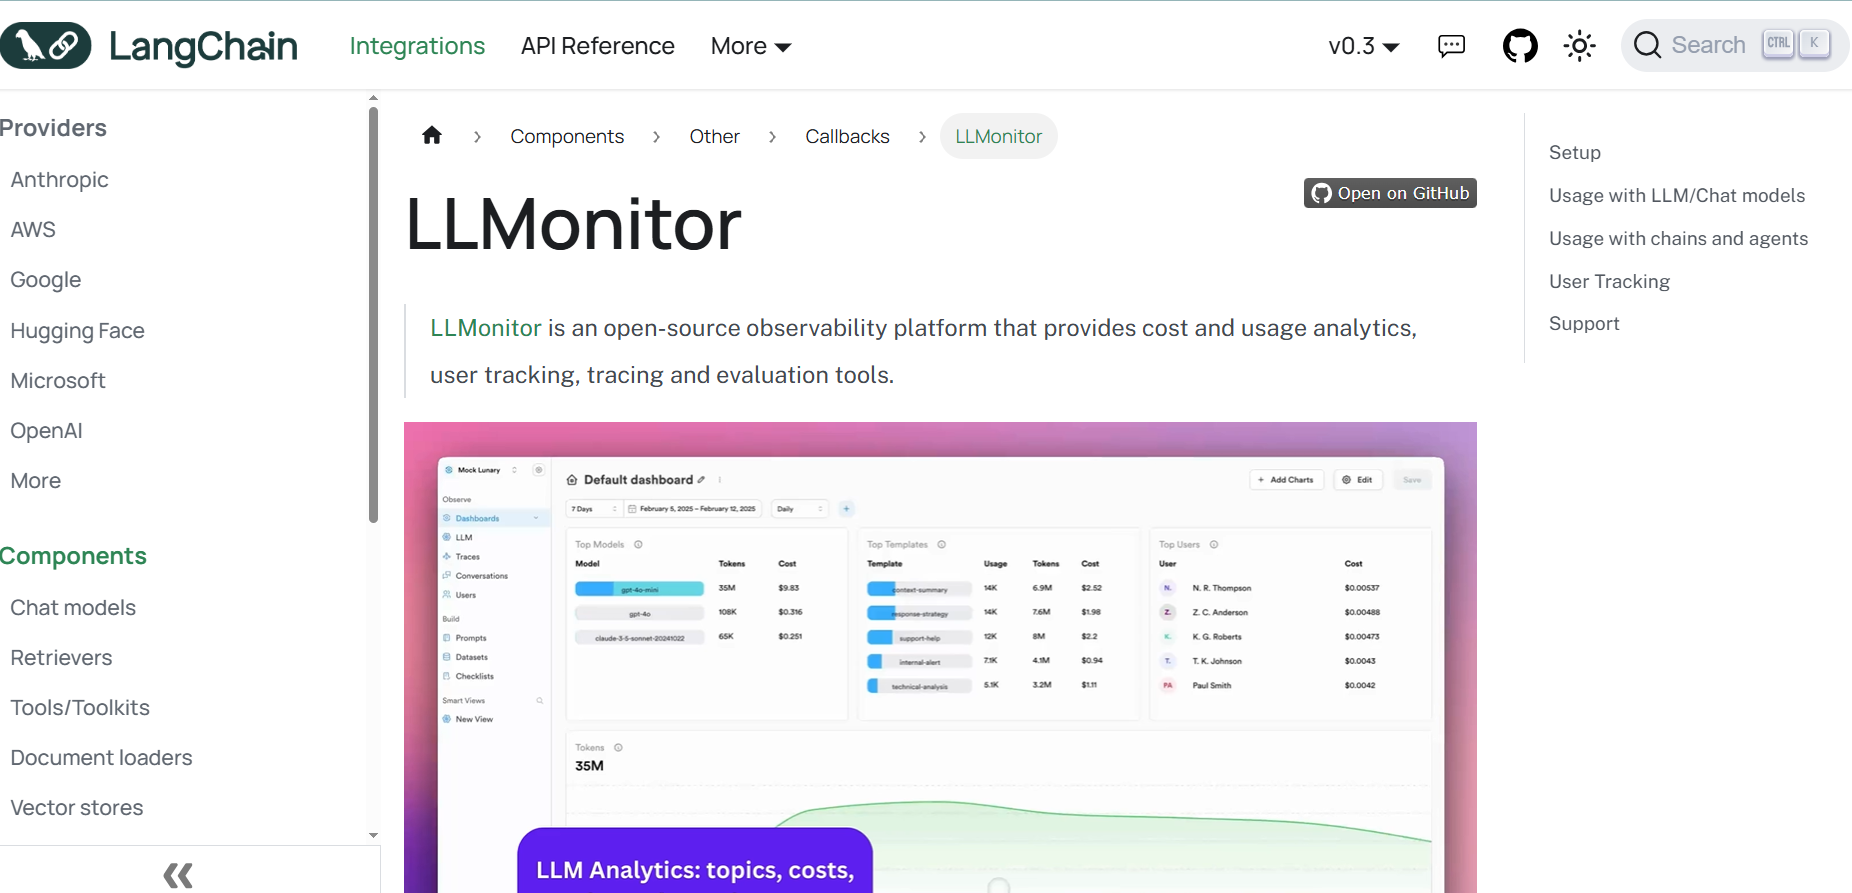1852x893 pixels.
Task: Select Hugging Face in the sidebar
Action: click(x=77, y=331)
